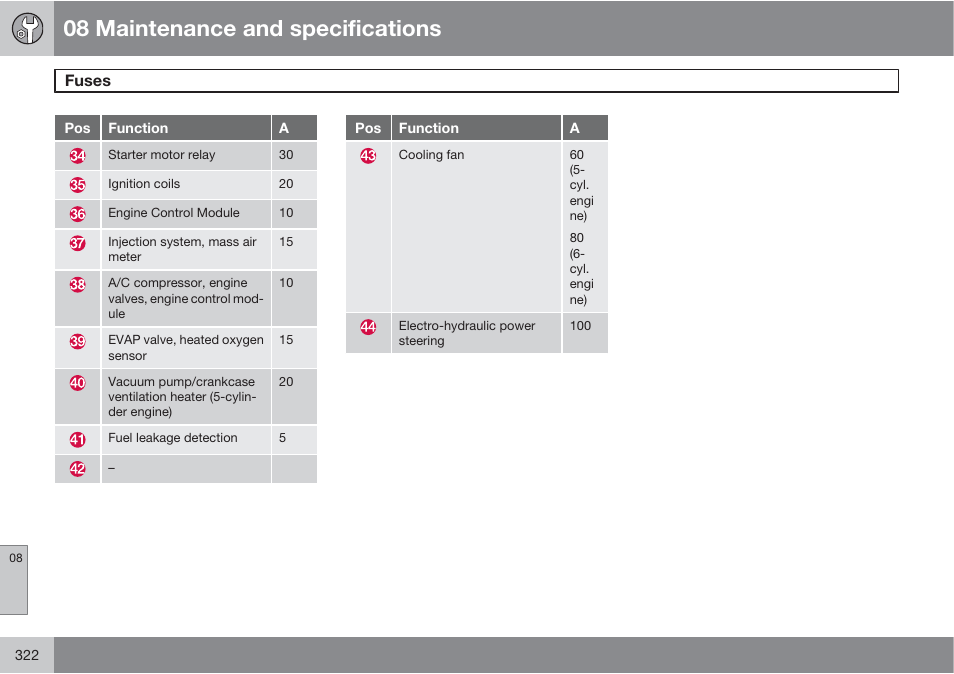Click 'Electro-hydraulic power steering' text
The width and height of the screenshot is (954, 674).
(x=467, y=333)
